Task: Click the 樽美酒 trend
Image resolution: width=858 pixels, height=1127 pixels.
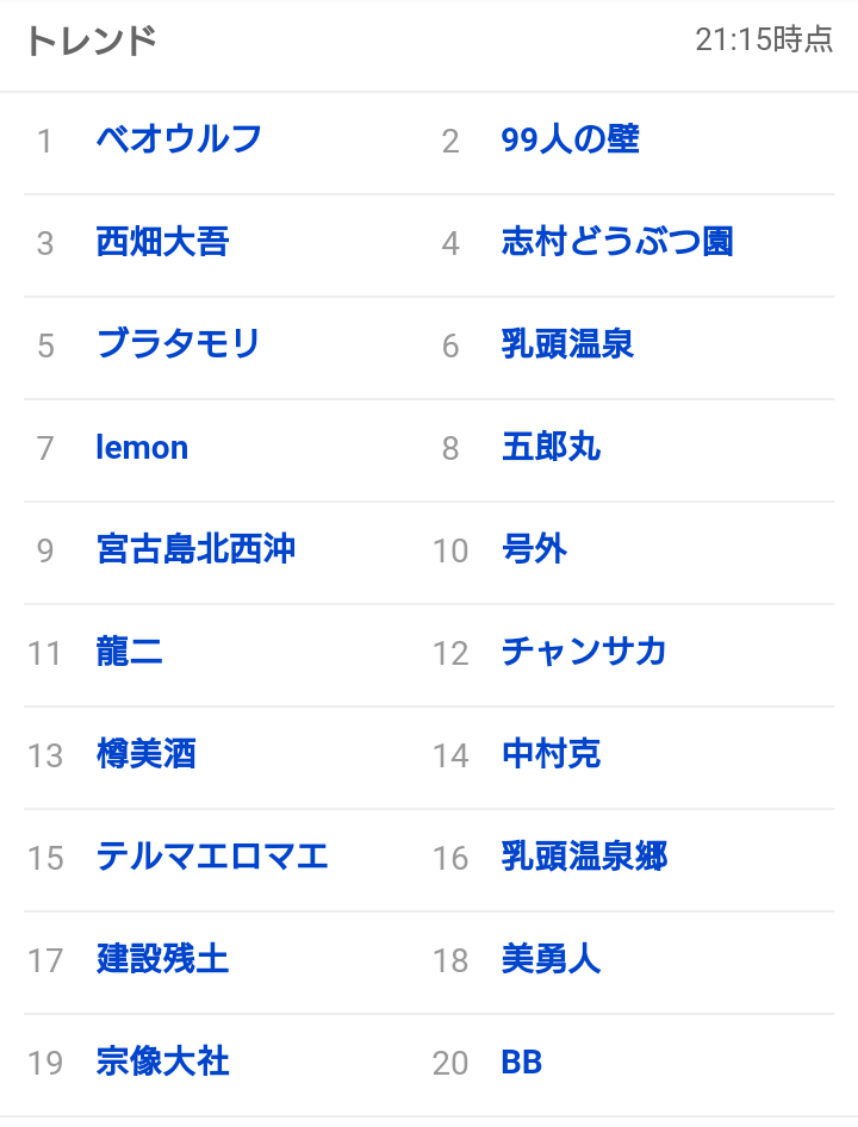Action: (x=146, y=755)
